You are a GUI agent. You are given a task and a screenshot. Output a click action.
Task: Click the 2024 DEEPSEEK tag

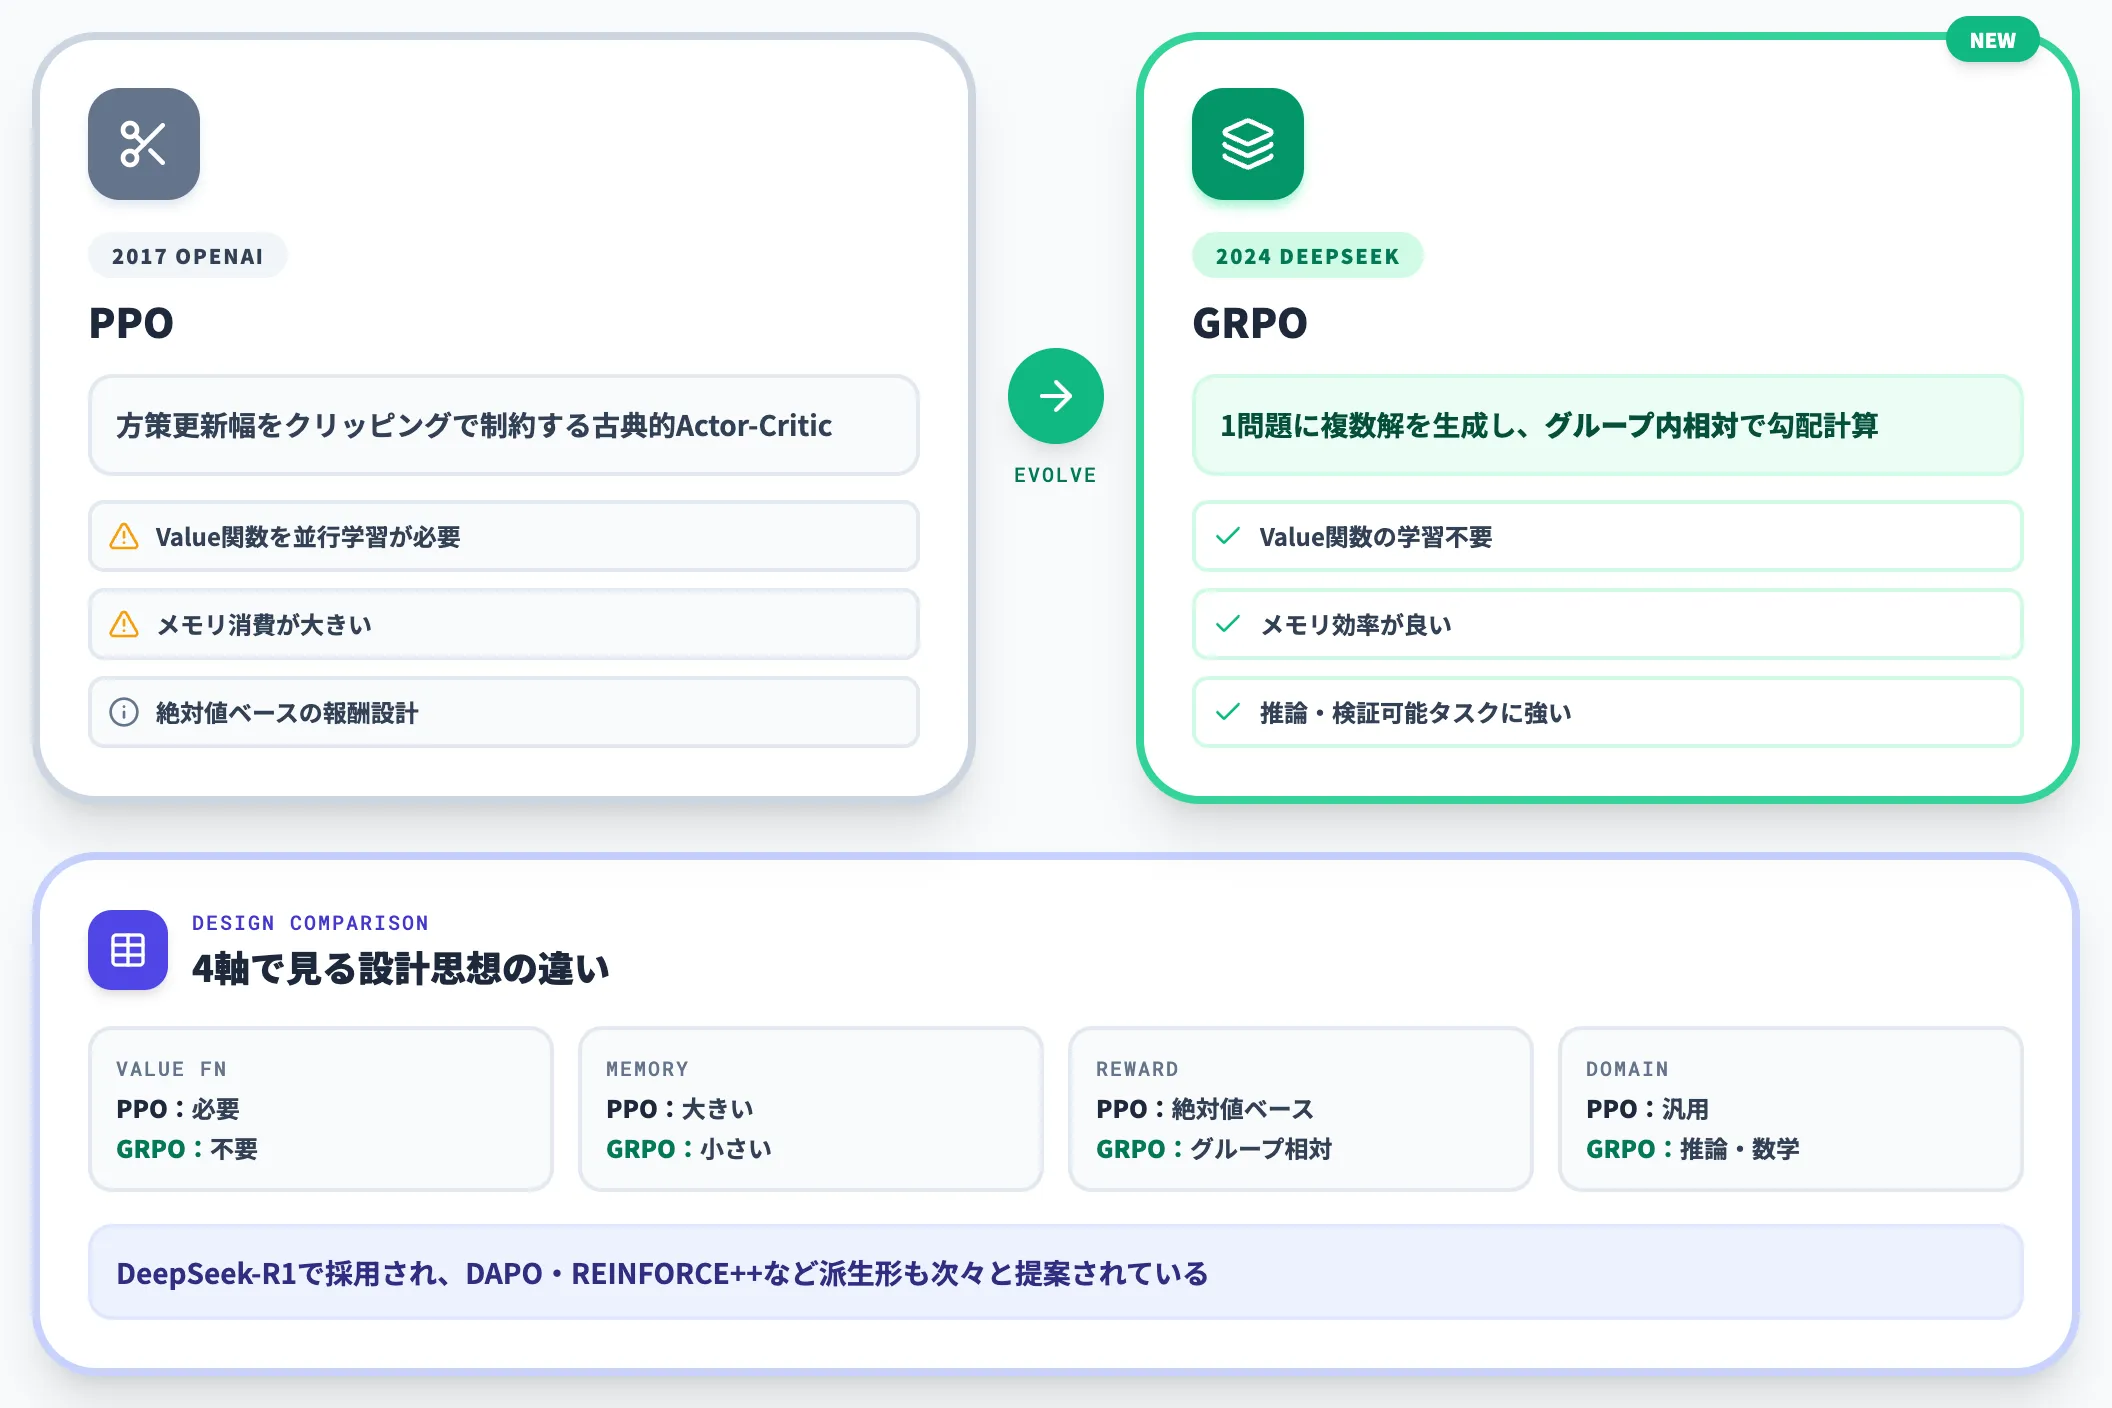tap(1307, 256)
